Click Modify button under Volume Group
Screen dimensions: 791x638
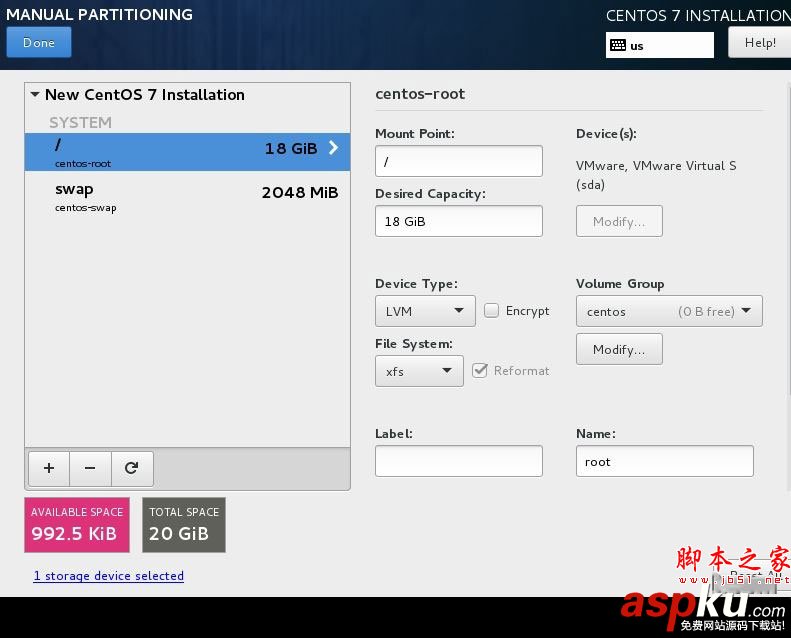619,349
